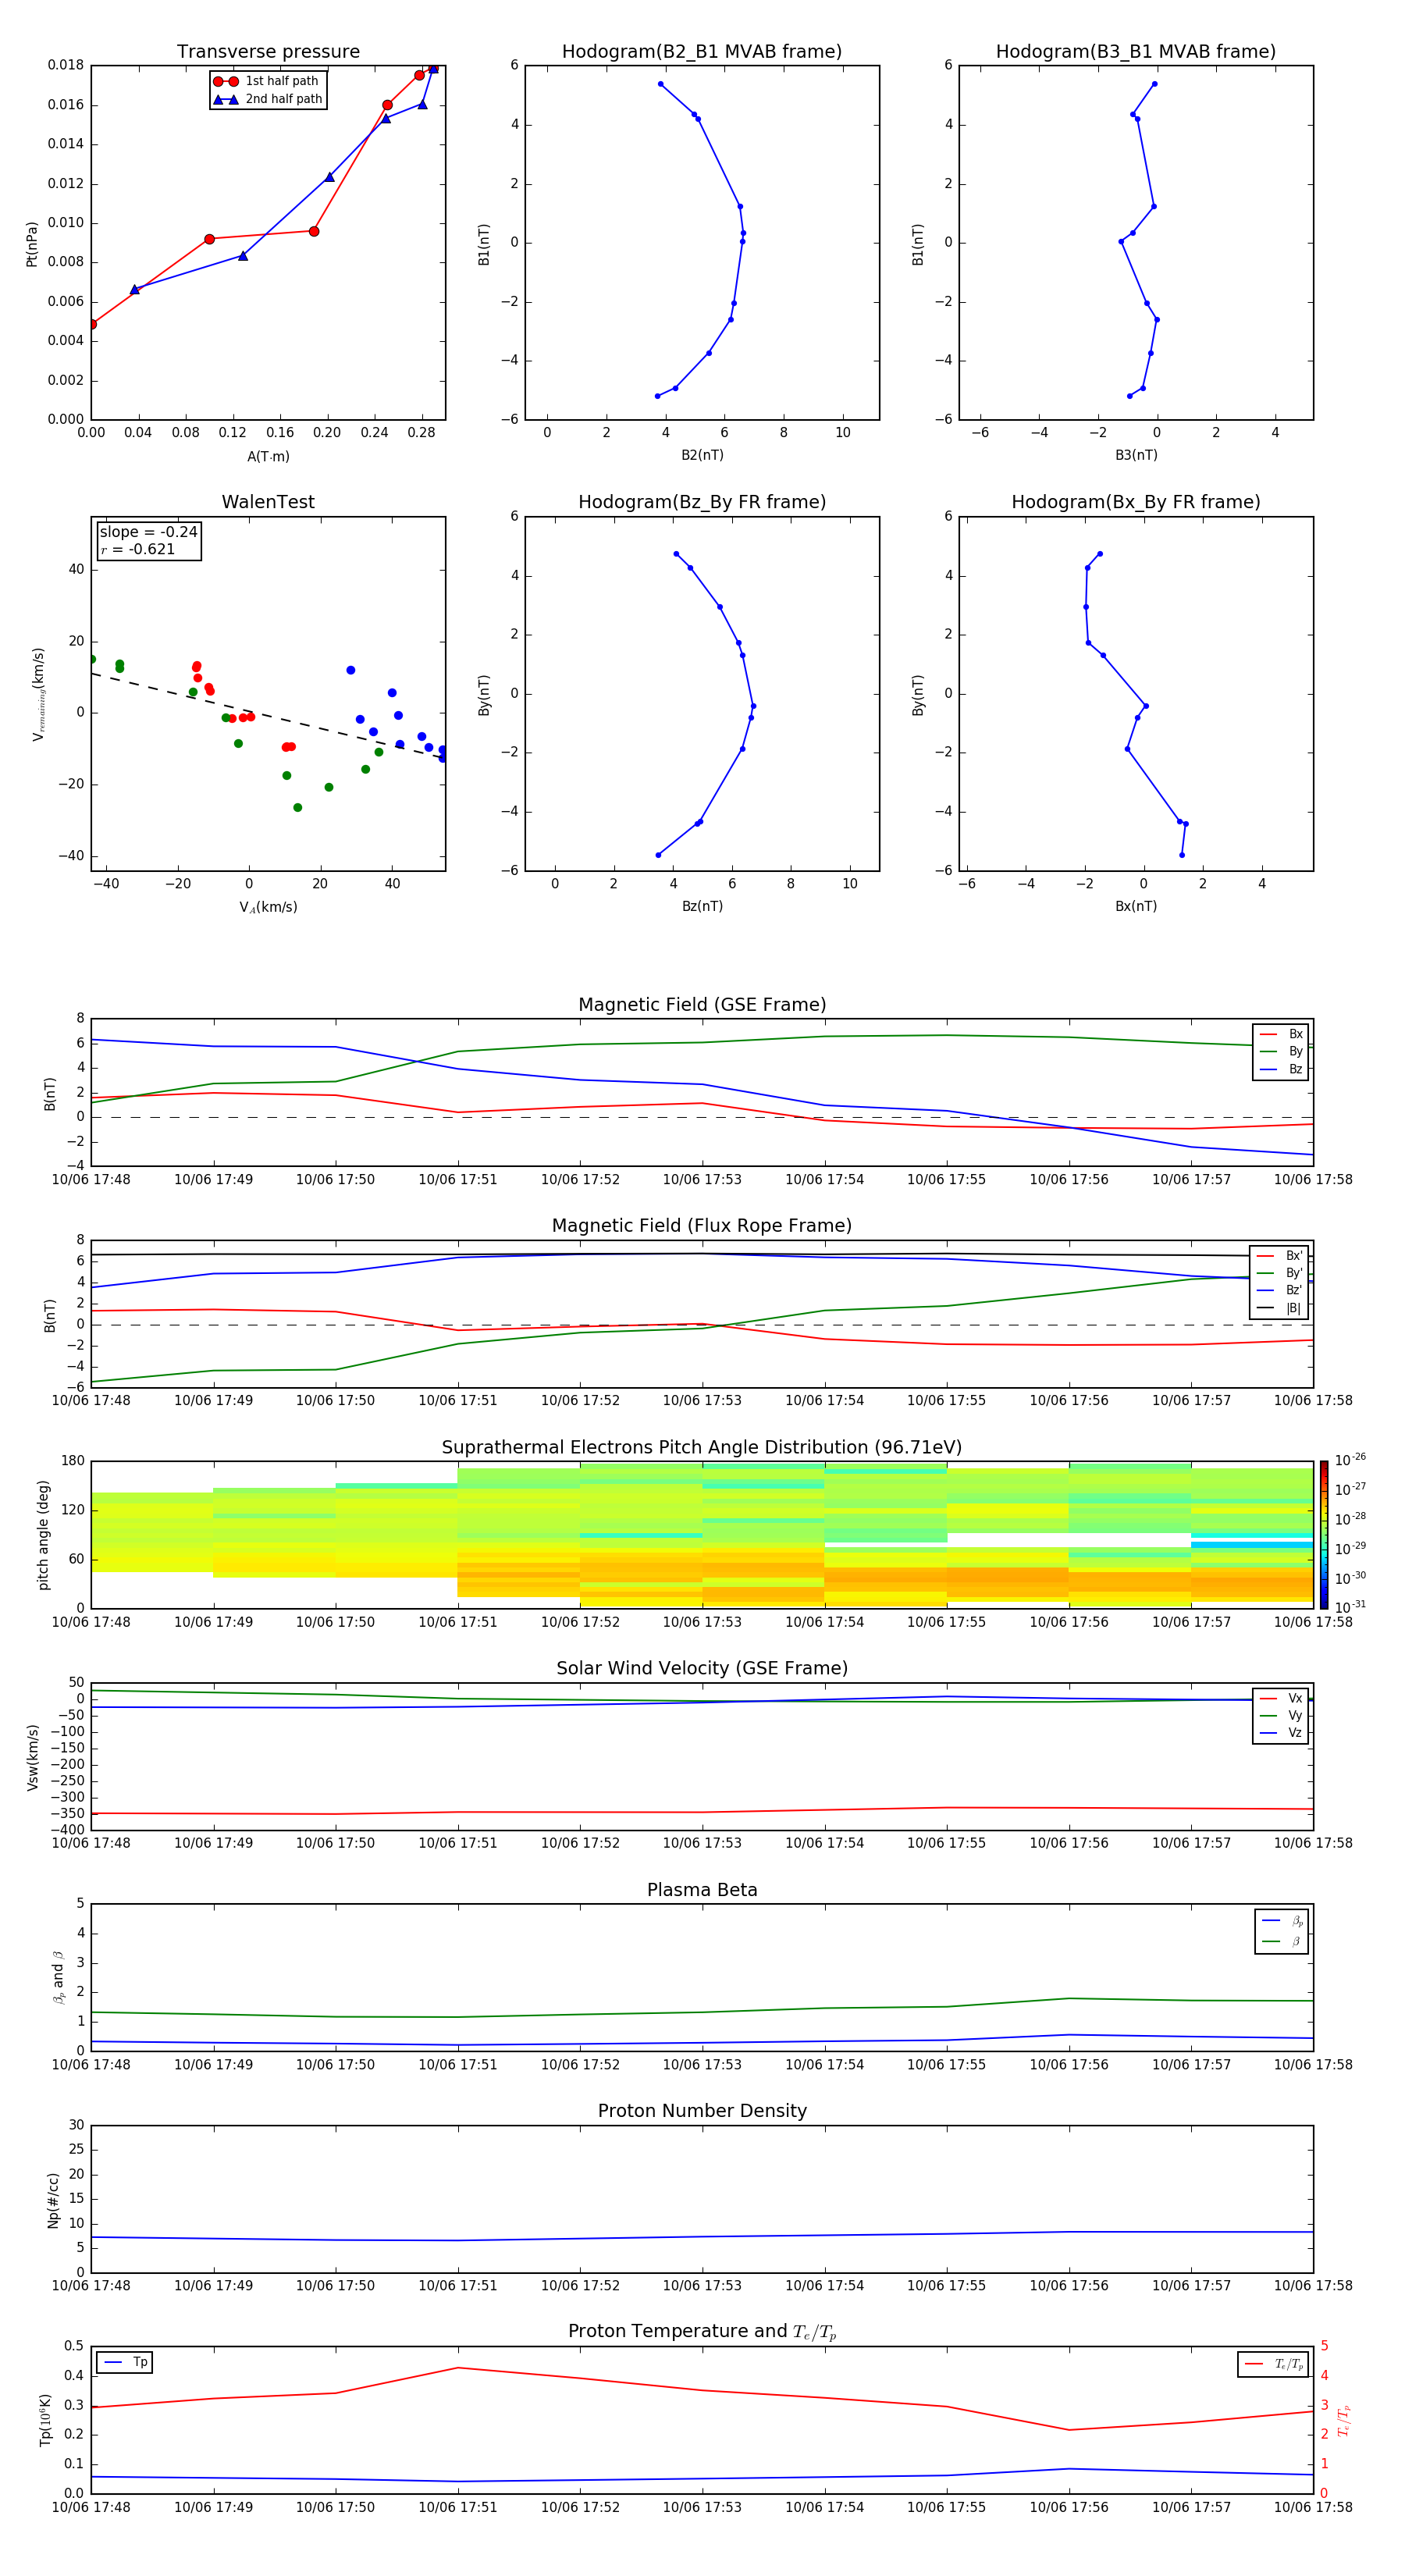Click the pitch angle spectrogram heatmap
1405x2576 pixels.
(x=702, y=1535)
